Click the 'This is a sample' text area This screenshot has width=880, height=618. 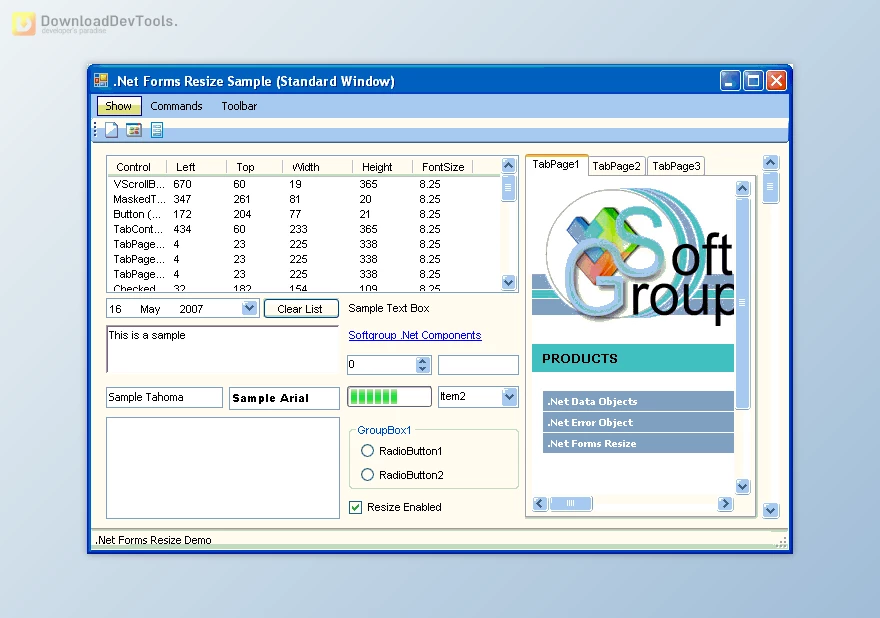tap(222, 349)
